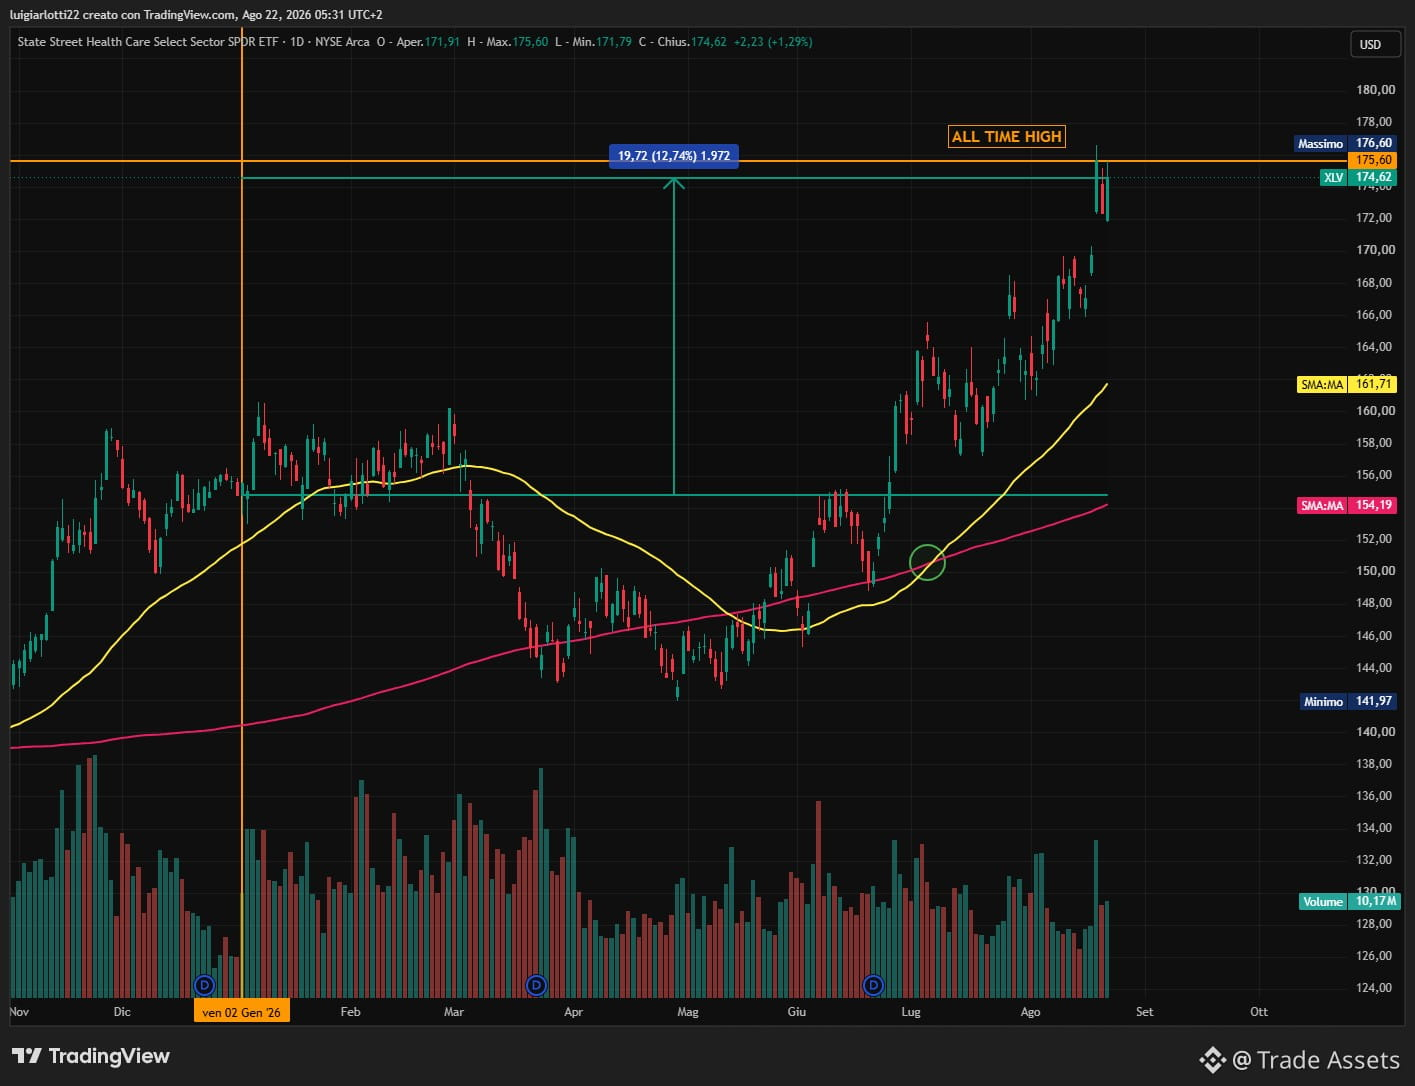Select the green circle drawn on the SMA crossover

tap(927, 562)
